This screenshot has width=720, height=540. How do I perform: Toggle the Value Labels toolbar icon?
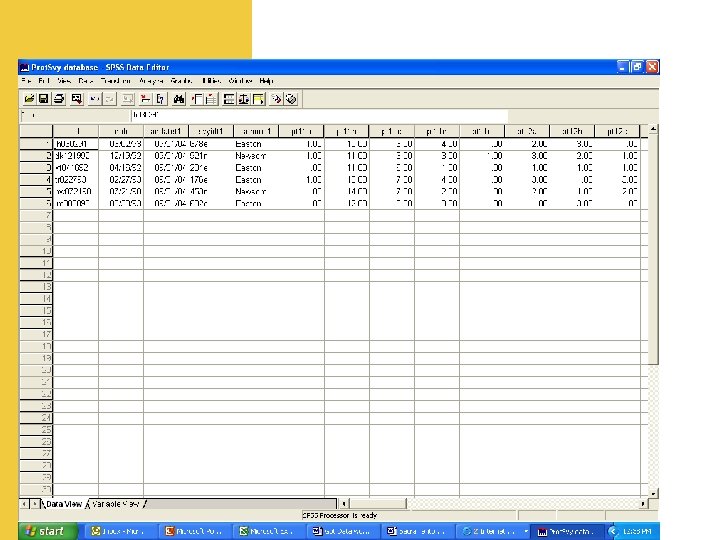coord(276,99)
